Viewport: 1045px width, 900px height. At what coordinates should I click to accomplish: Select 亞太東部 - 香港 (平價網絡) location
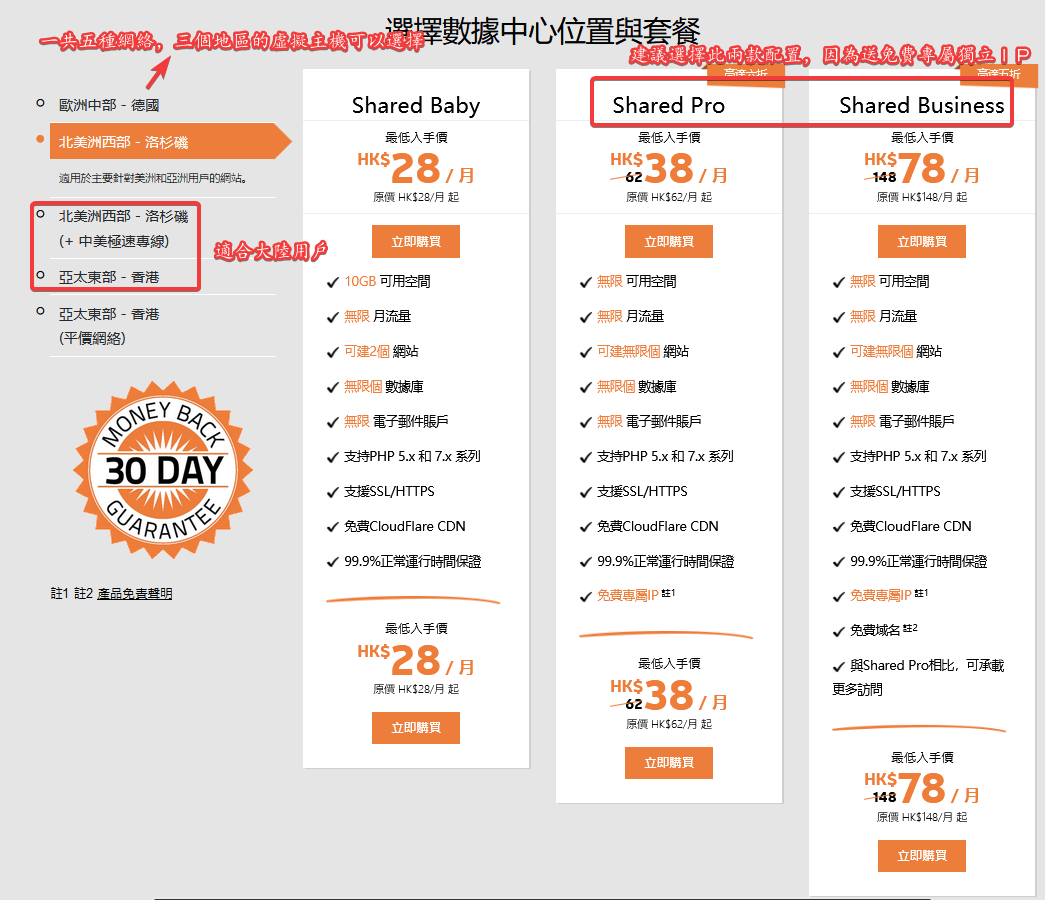(x=109, y=326)
